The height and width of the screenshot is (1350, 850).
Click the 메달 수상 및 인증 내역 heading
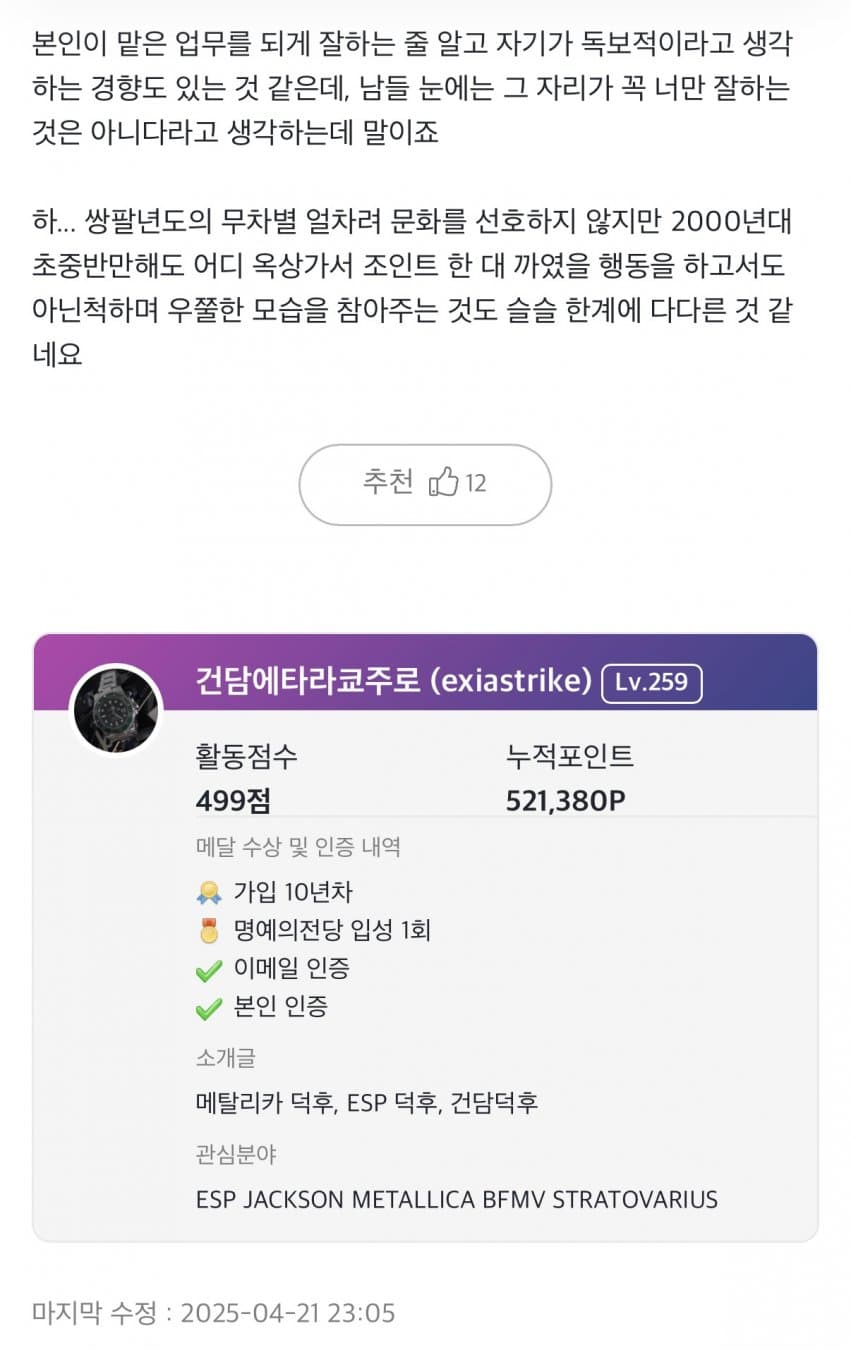[x=298, y=848]
